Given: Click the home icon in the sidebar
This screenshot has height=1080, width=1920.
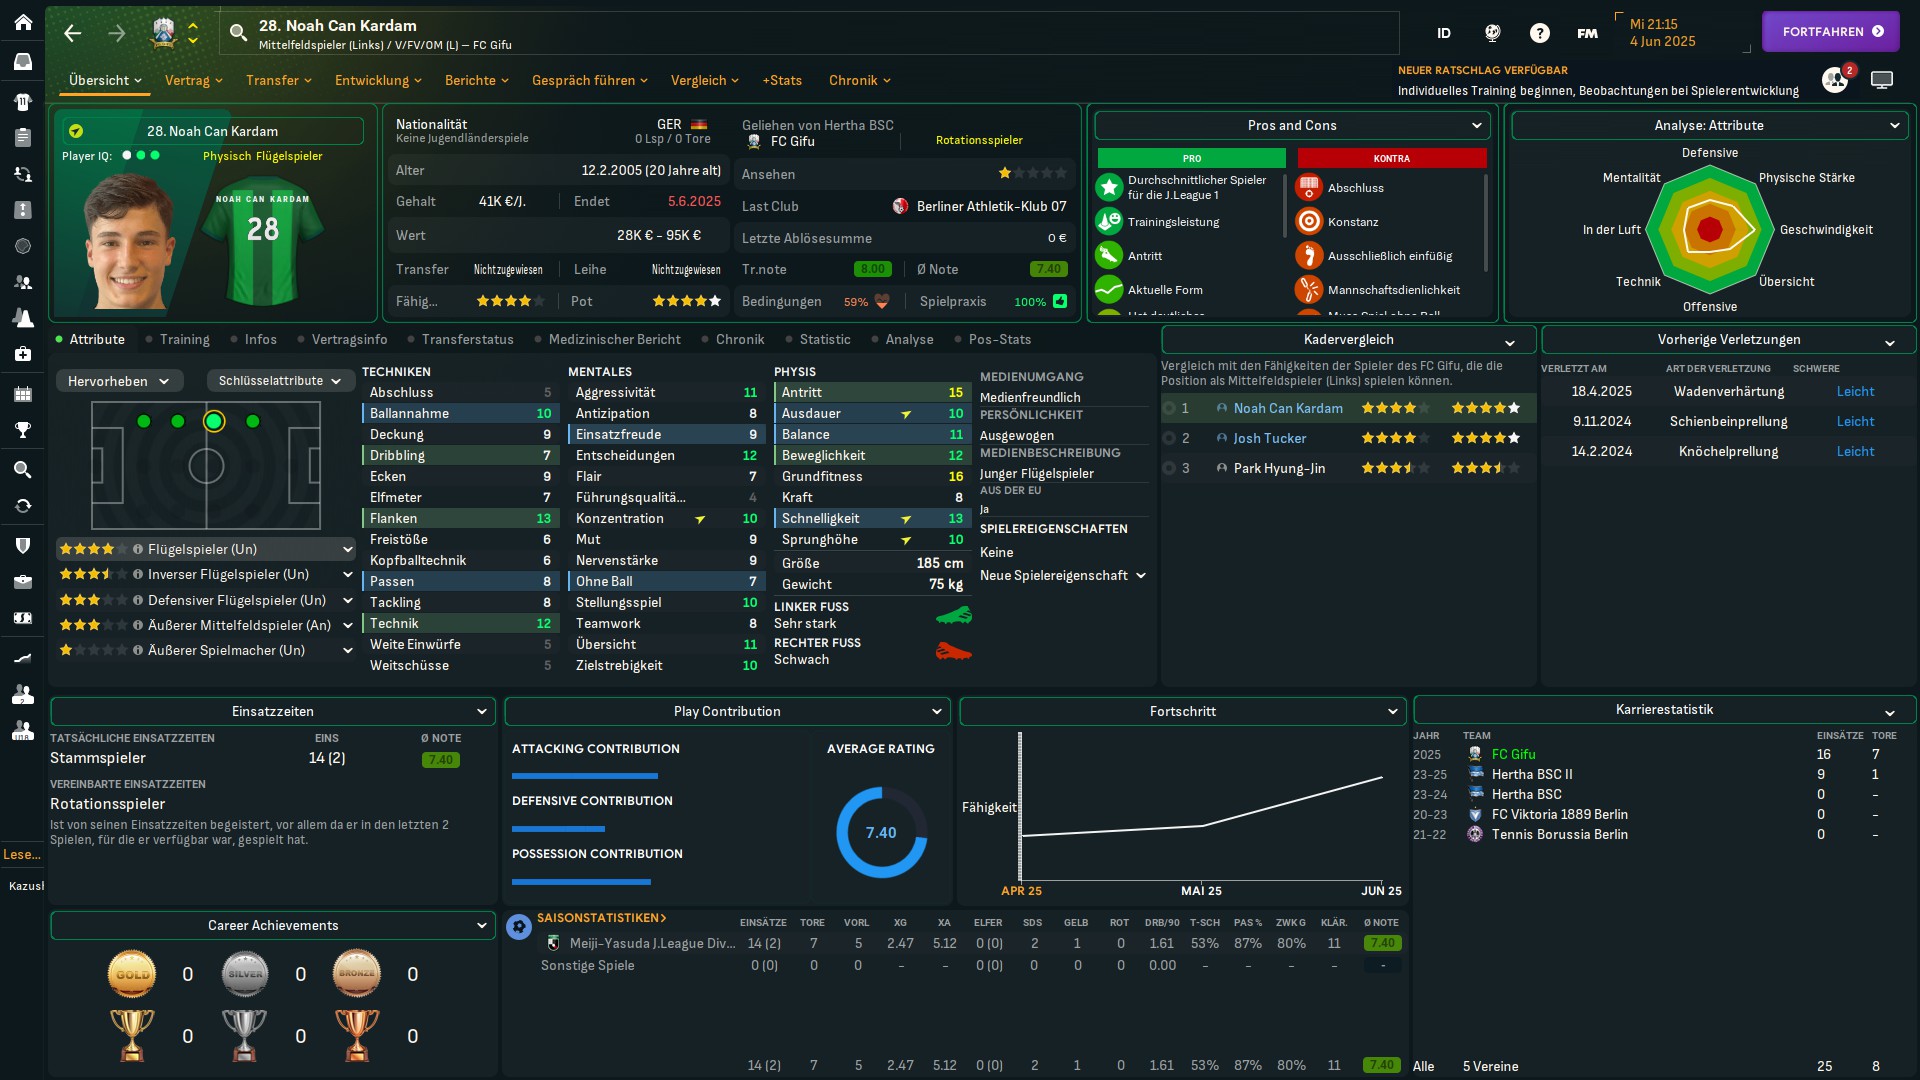Looking at the screenshot, I should (23, 22).
